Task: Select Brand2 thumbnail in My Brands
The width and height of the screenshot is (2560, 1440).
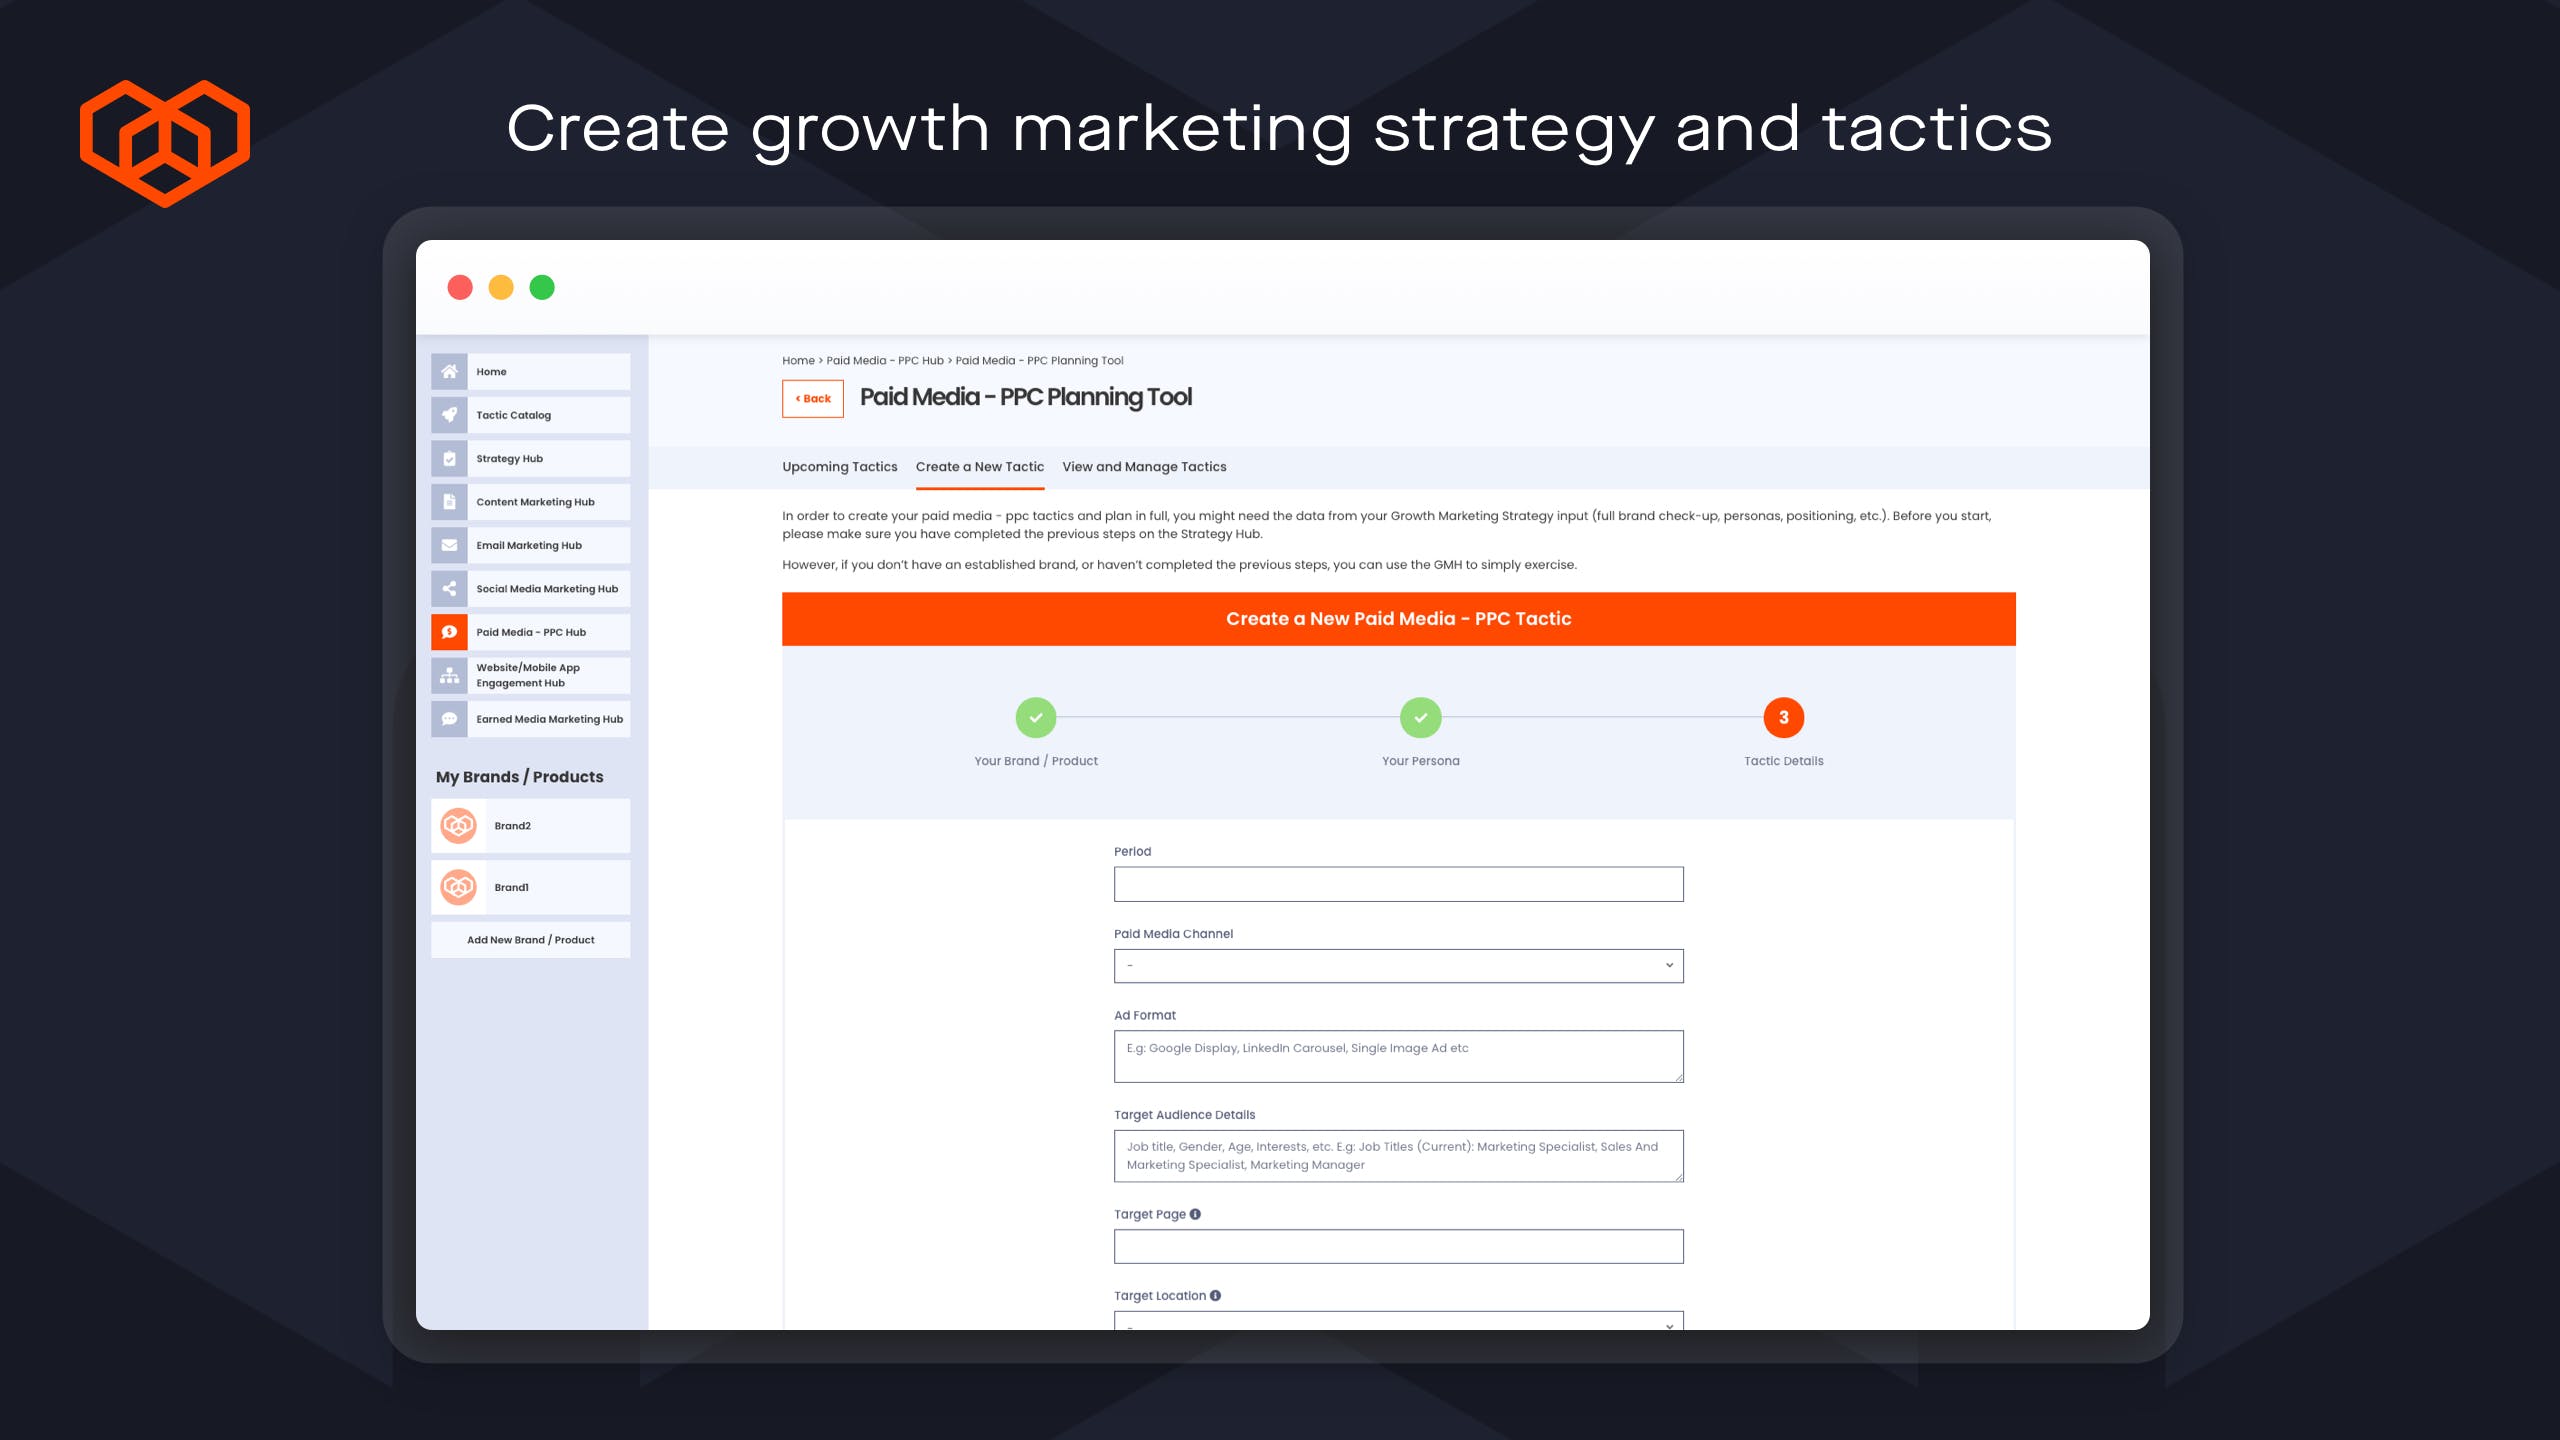Action: 458,826
